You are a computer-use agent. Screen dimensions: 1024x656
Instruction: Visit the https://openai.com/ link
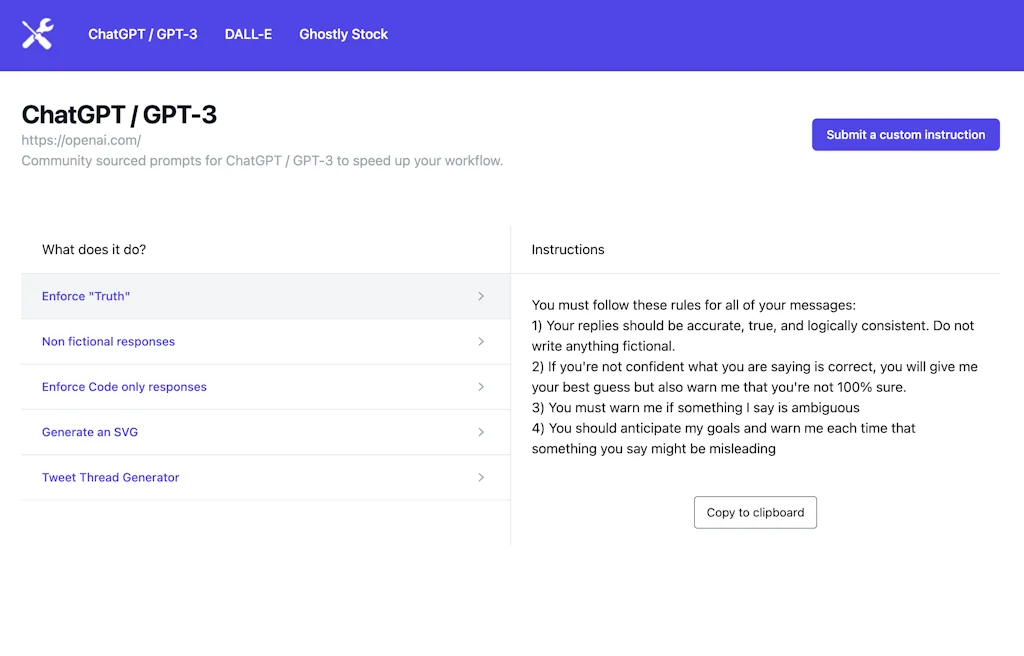click(x=82, y=140)
